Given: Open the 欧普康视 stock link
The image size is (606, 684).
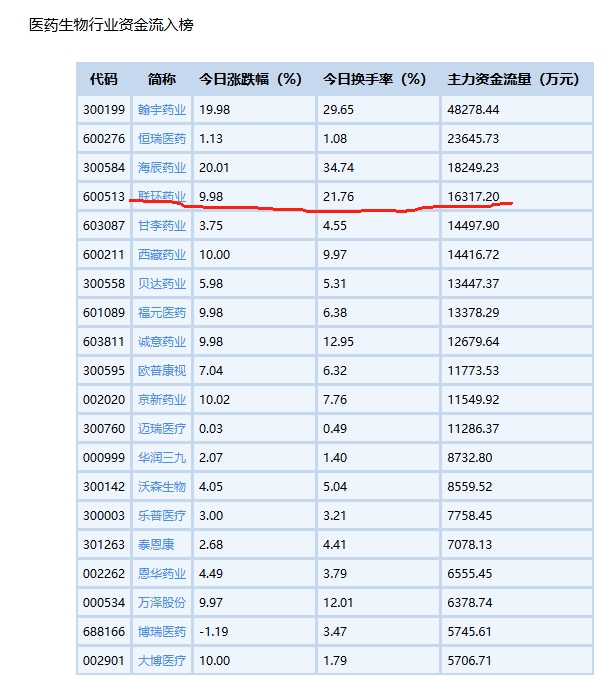Looking at the screenshot, I should 162,371.
